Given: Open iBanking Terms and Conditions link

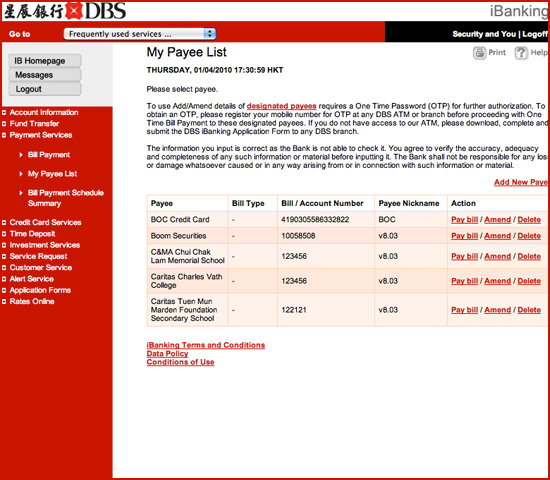Looking at the screenshot, I should coord(206,345).
